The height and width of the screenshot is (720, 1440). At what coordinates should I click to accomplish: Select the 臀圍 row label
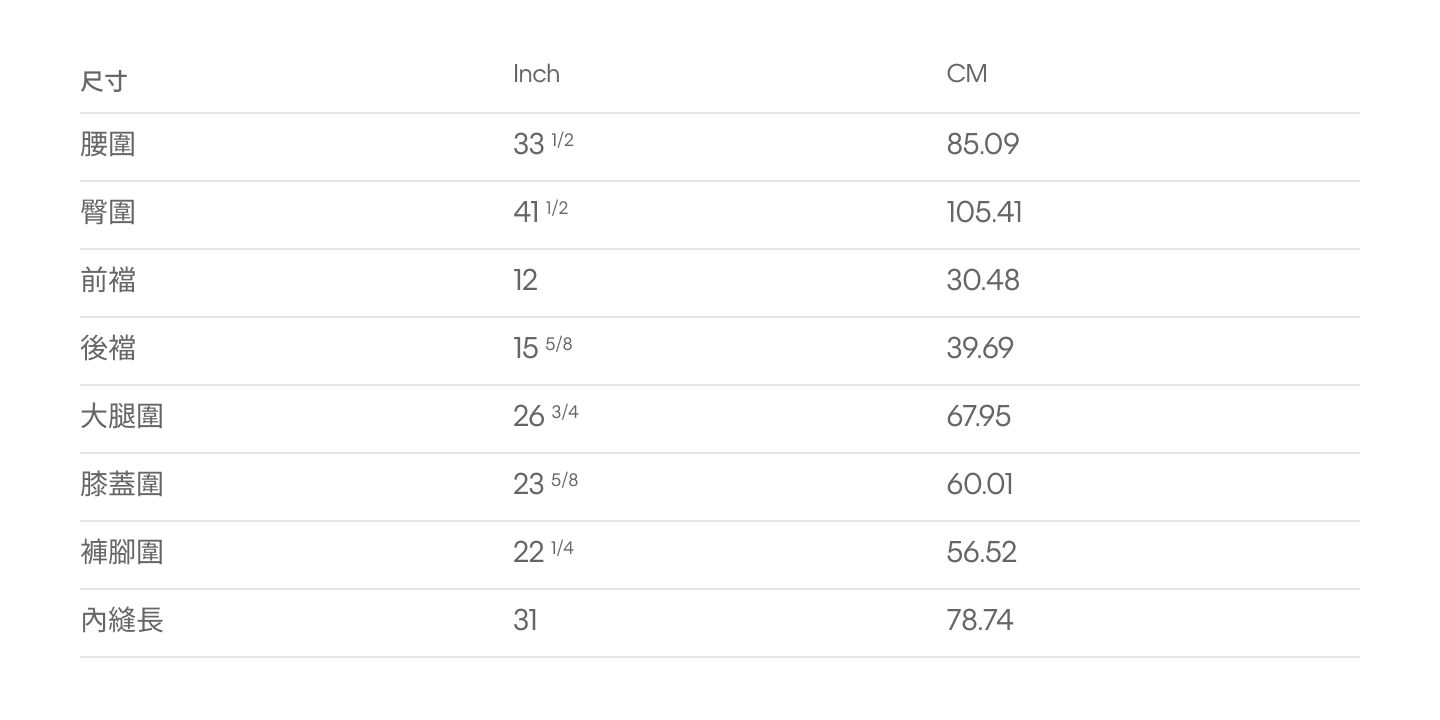tap(108, 212)
